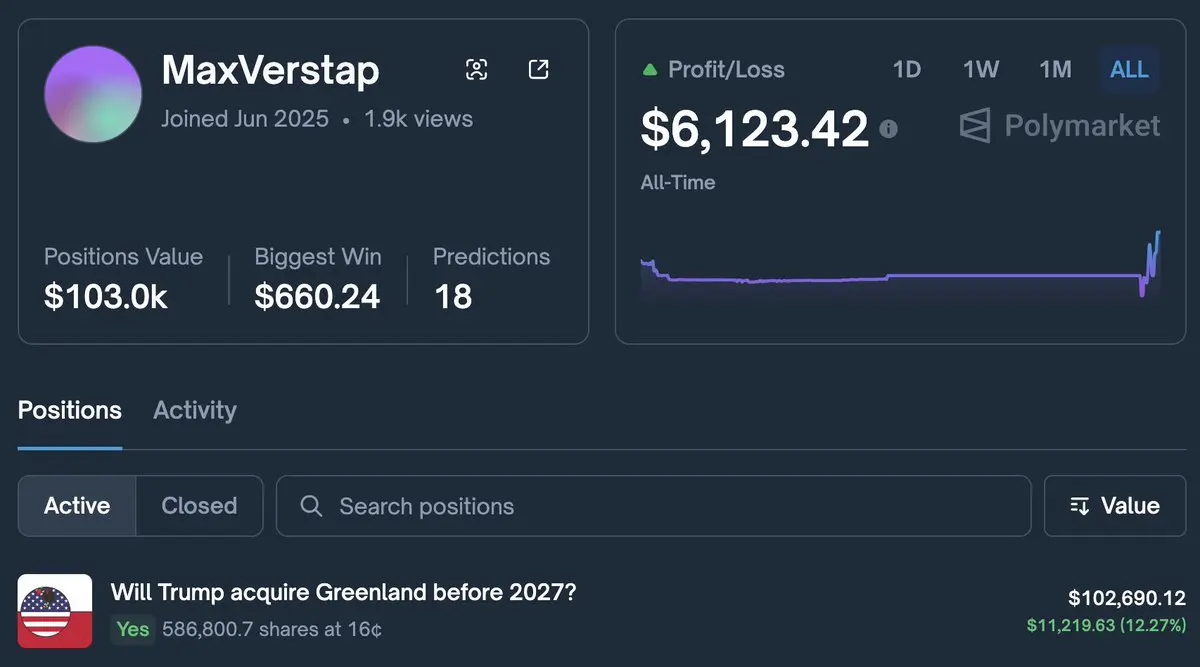The height and width of the screenshot is (667, 1200).
Task: Click the American flag icon on the Greenland market
Action: (x=55, y=610)
